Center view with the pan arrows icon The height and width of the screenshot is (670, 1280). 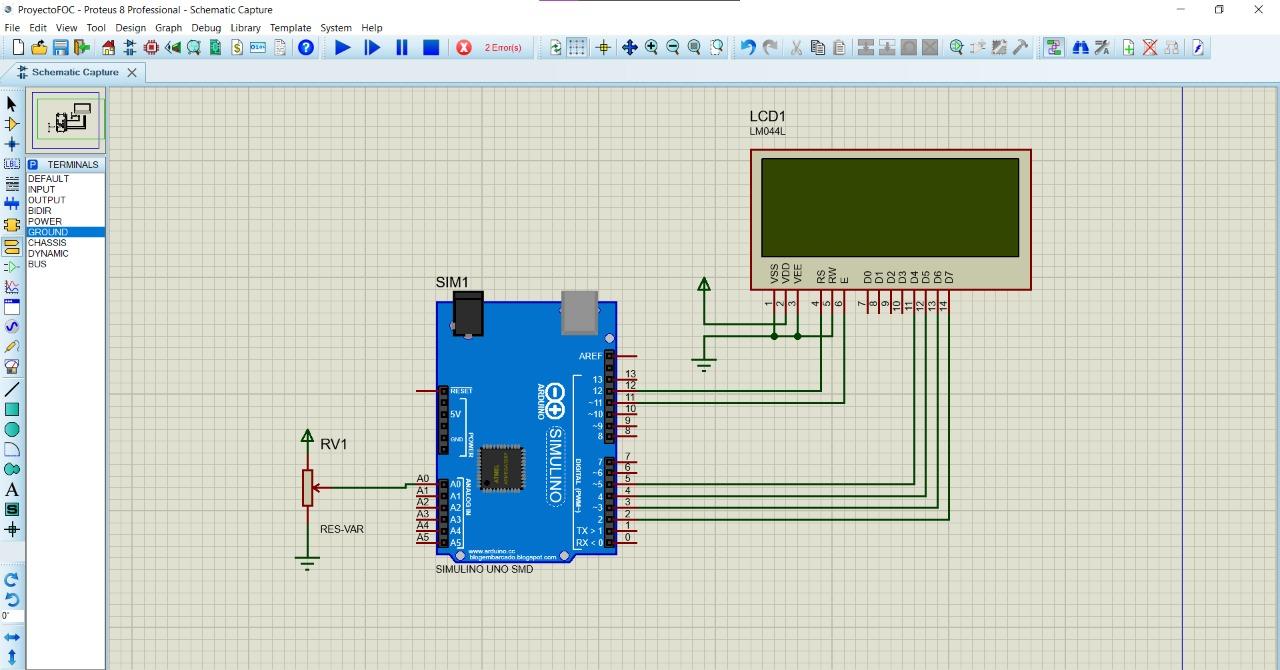[x=629, y=47]
